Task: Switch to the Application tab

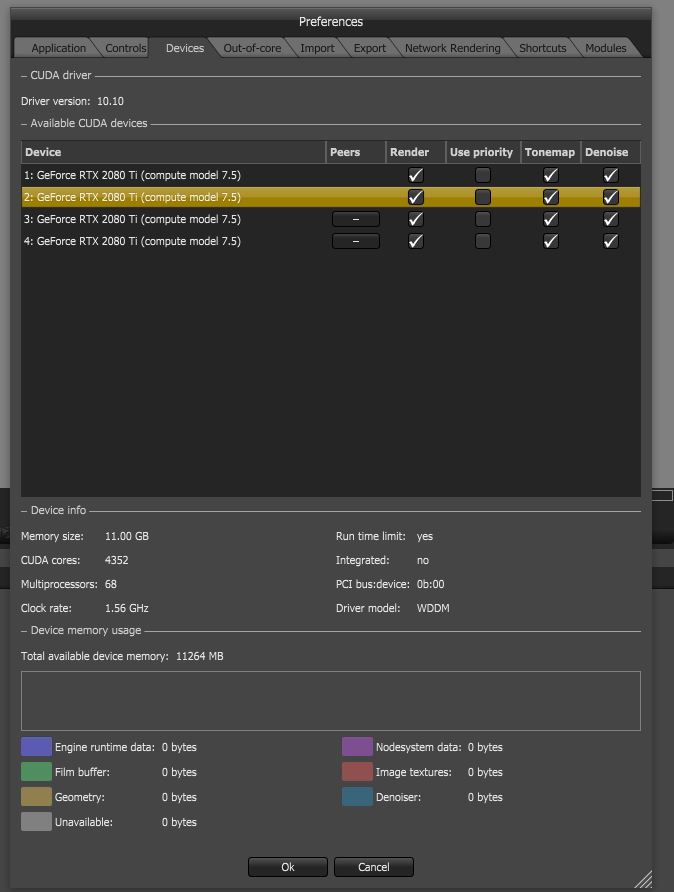Action: 58,48
